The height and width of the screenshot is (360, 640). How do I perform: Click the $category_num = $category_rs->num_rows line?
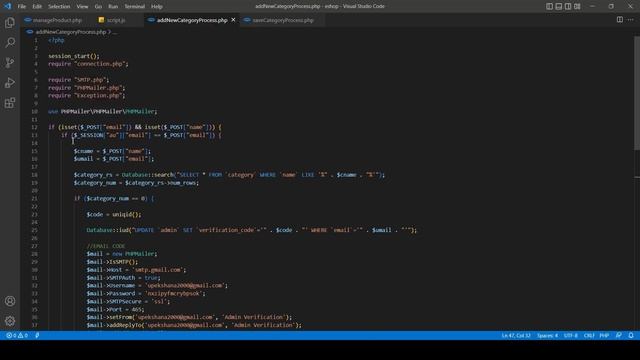[136, 183]
